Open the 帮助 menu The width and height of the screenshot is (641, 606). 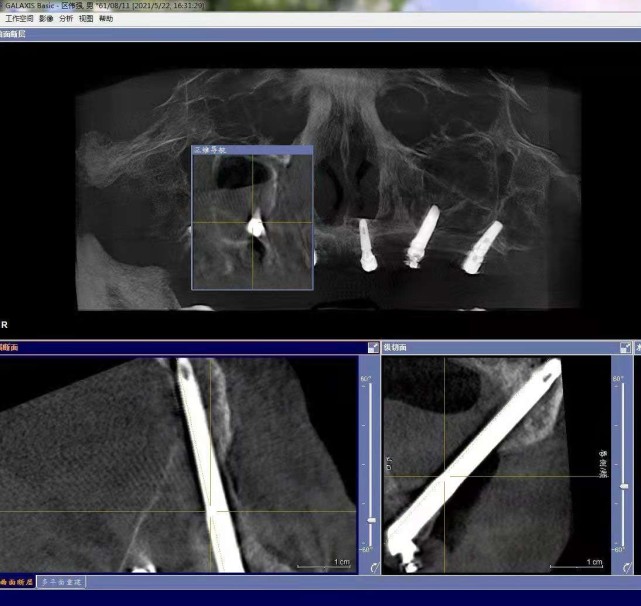[x=106, y=18]
